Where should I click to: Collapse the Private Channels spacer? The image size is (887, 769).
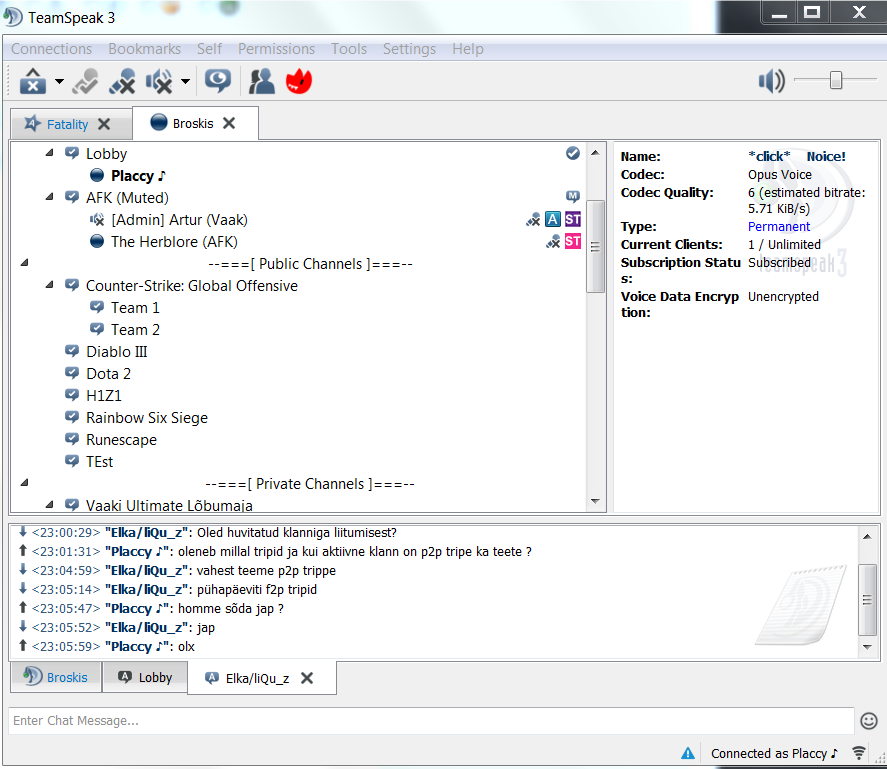pyautogui.click(x=24, y=483)
